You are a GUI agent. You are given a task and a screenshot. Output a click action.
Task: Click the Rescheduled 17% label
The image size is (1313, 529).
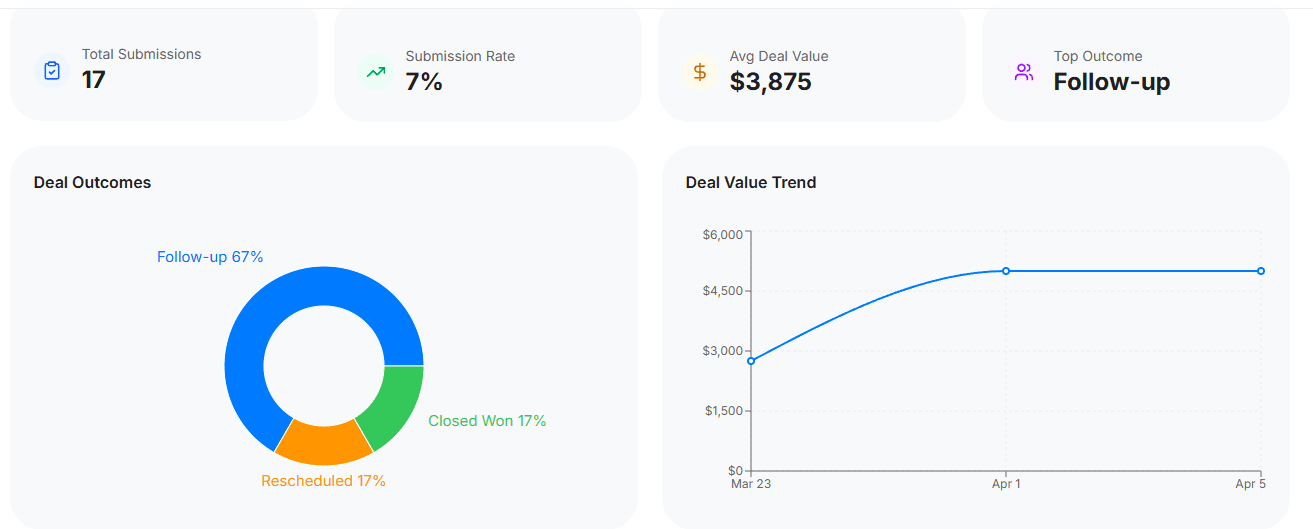coord(323,481)
